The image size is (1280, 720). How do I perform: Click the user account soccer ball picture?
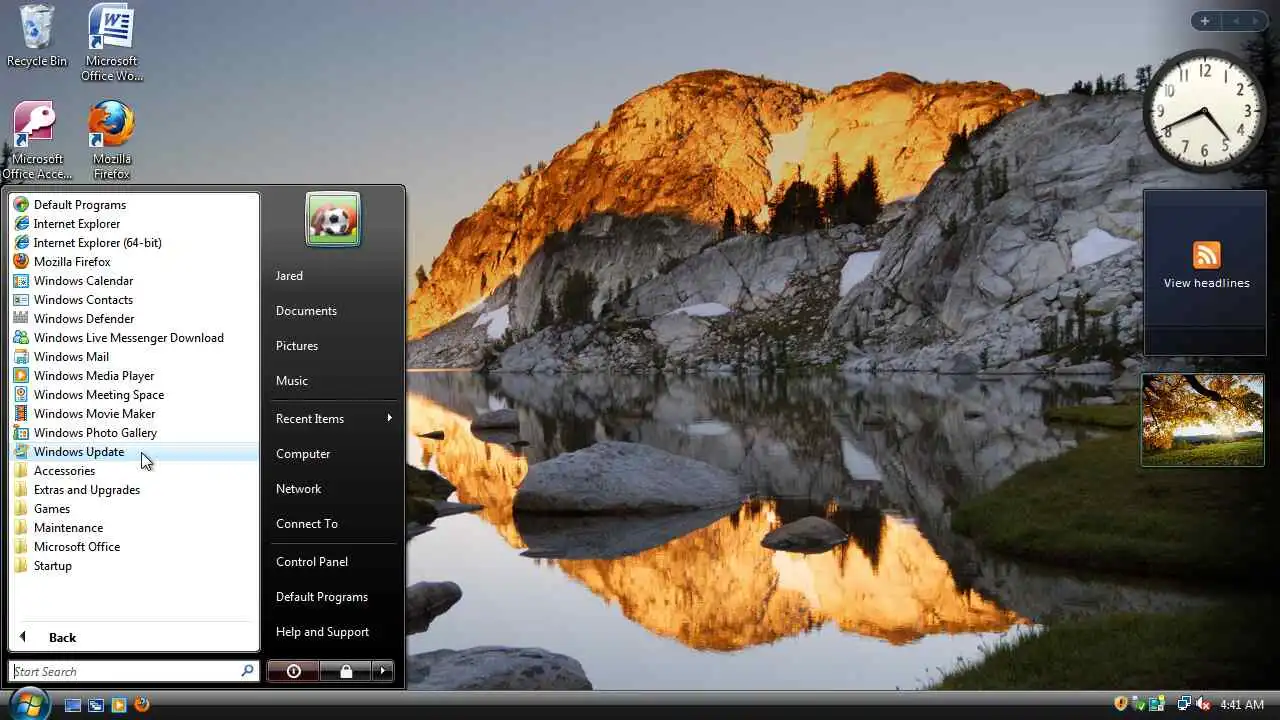pyautogui.click(x=333, y=219)
